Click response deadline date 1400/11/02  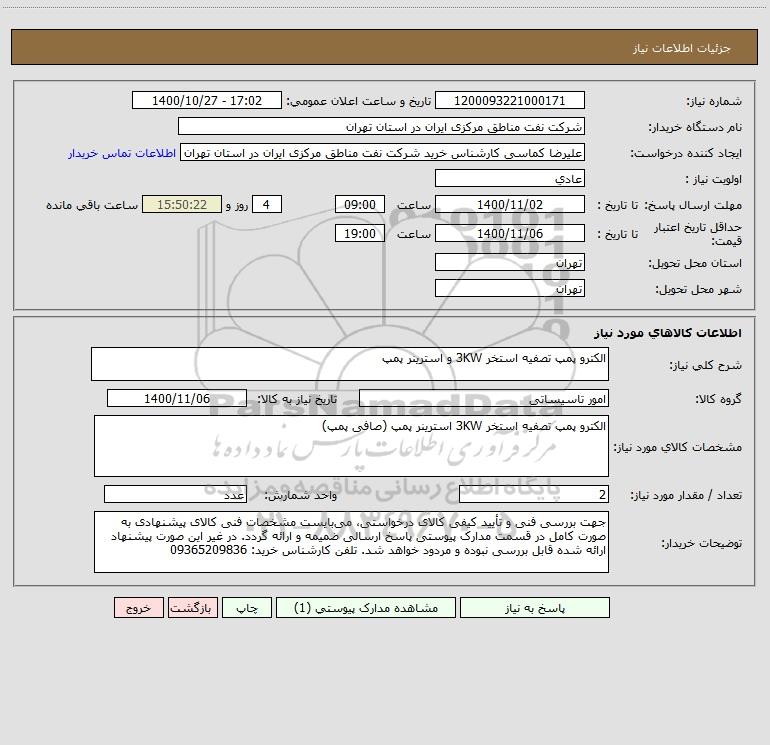pyautogui.click(x=510, y=204)
